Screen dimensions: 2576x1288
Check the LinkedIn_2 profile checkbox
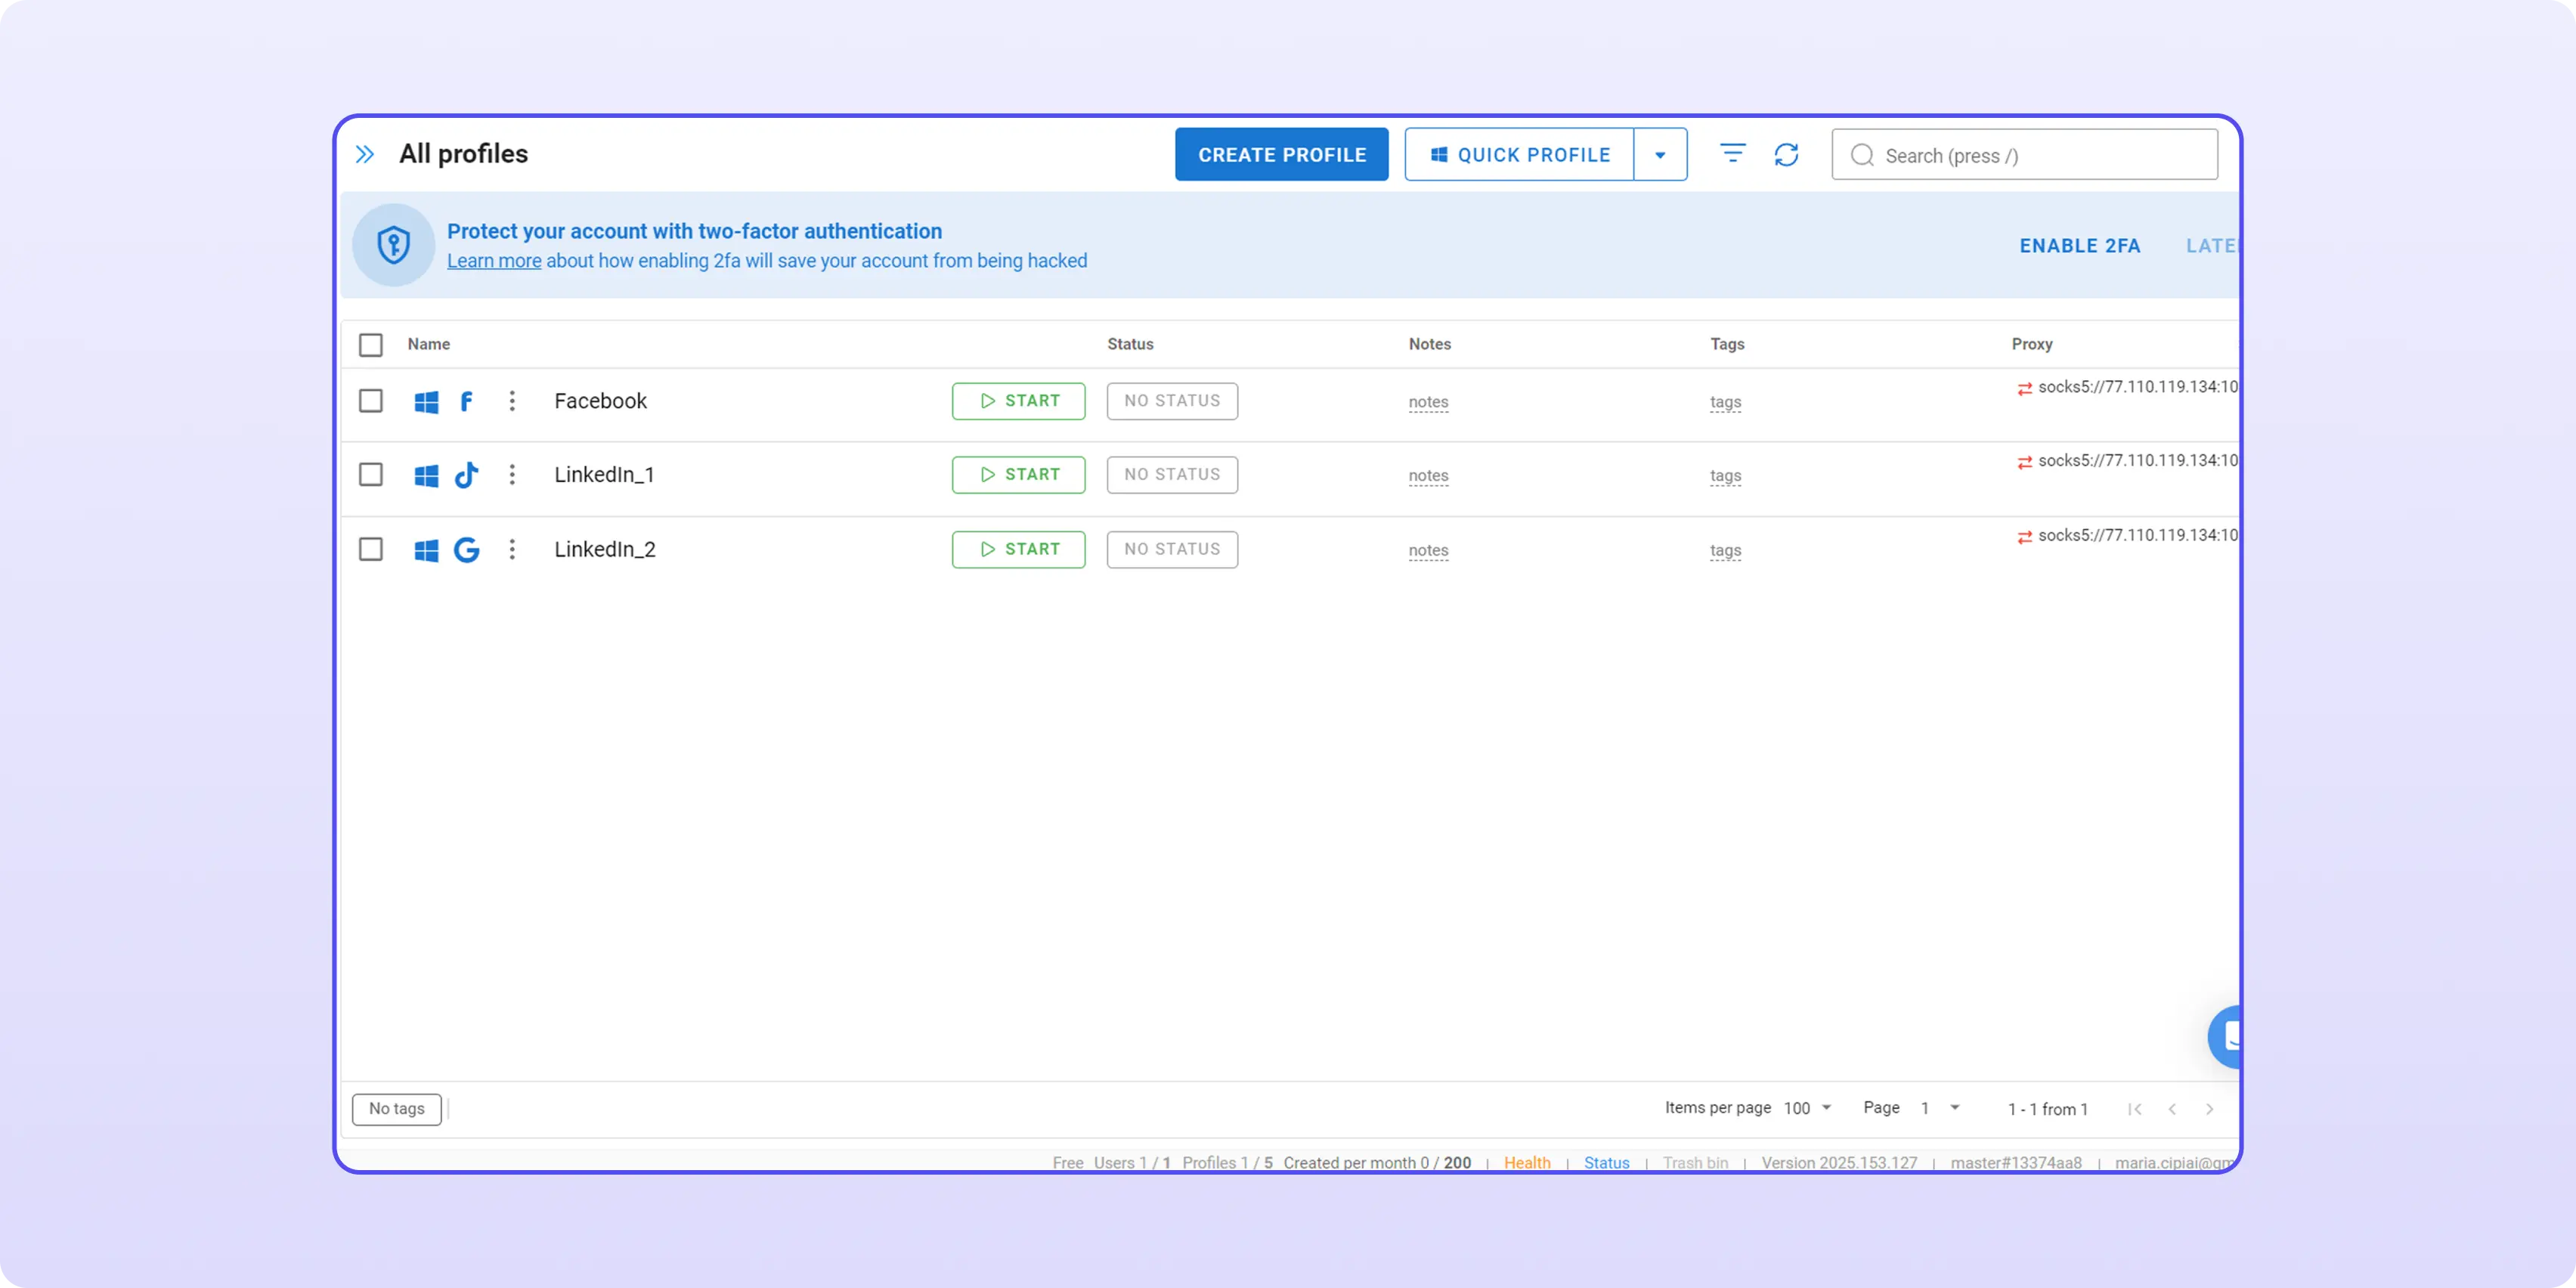371,549
